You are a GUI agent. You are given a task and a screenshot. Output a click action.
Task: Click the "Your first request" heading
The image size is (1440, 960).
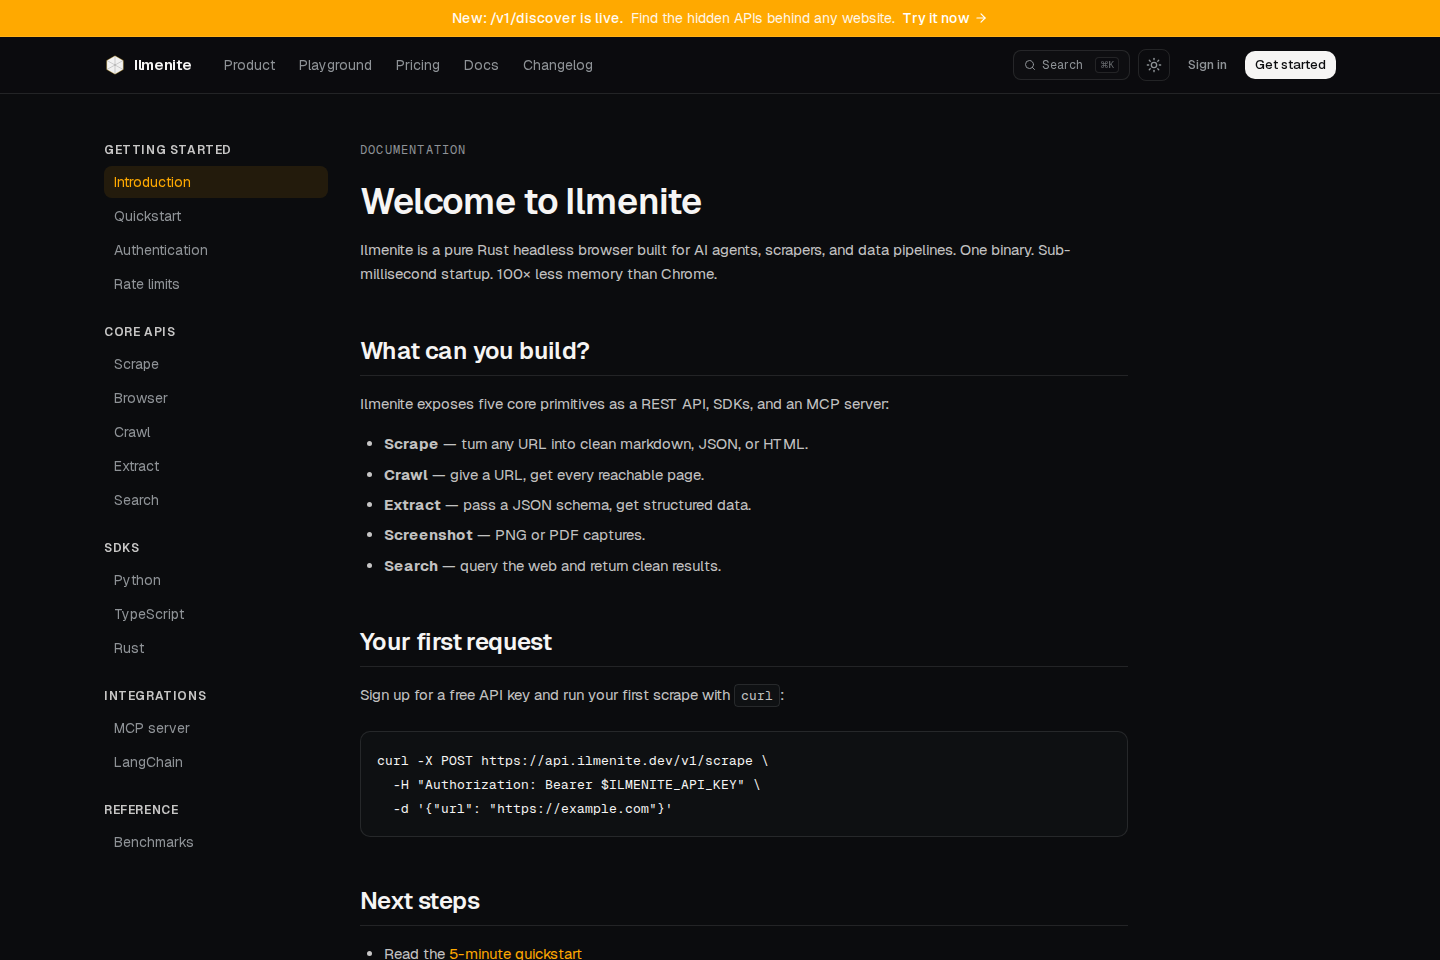[x=456, y=642]
